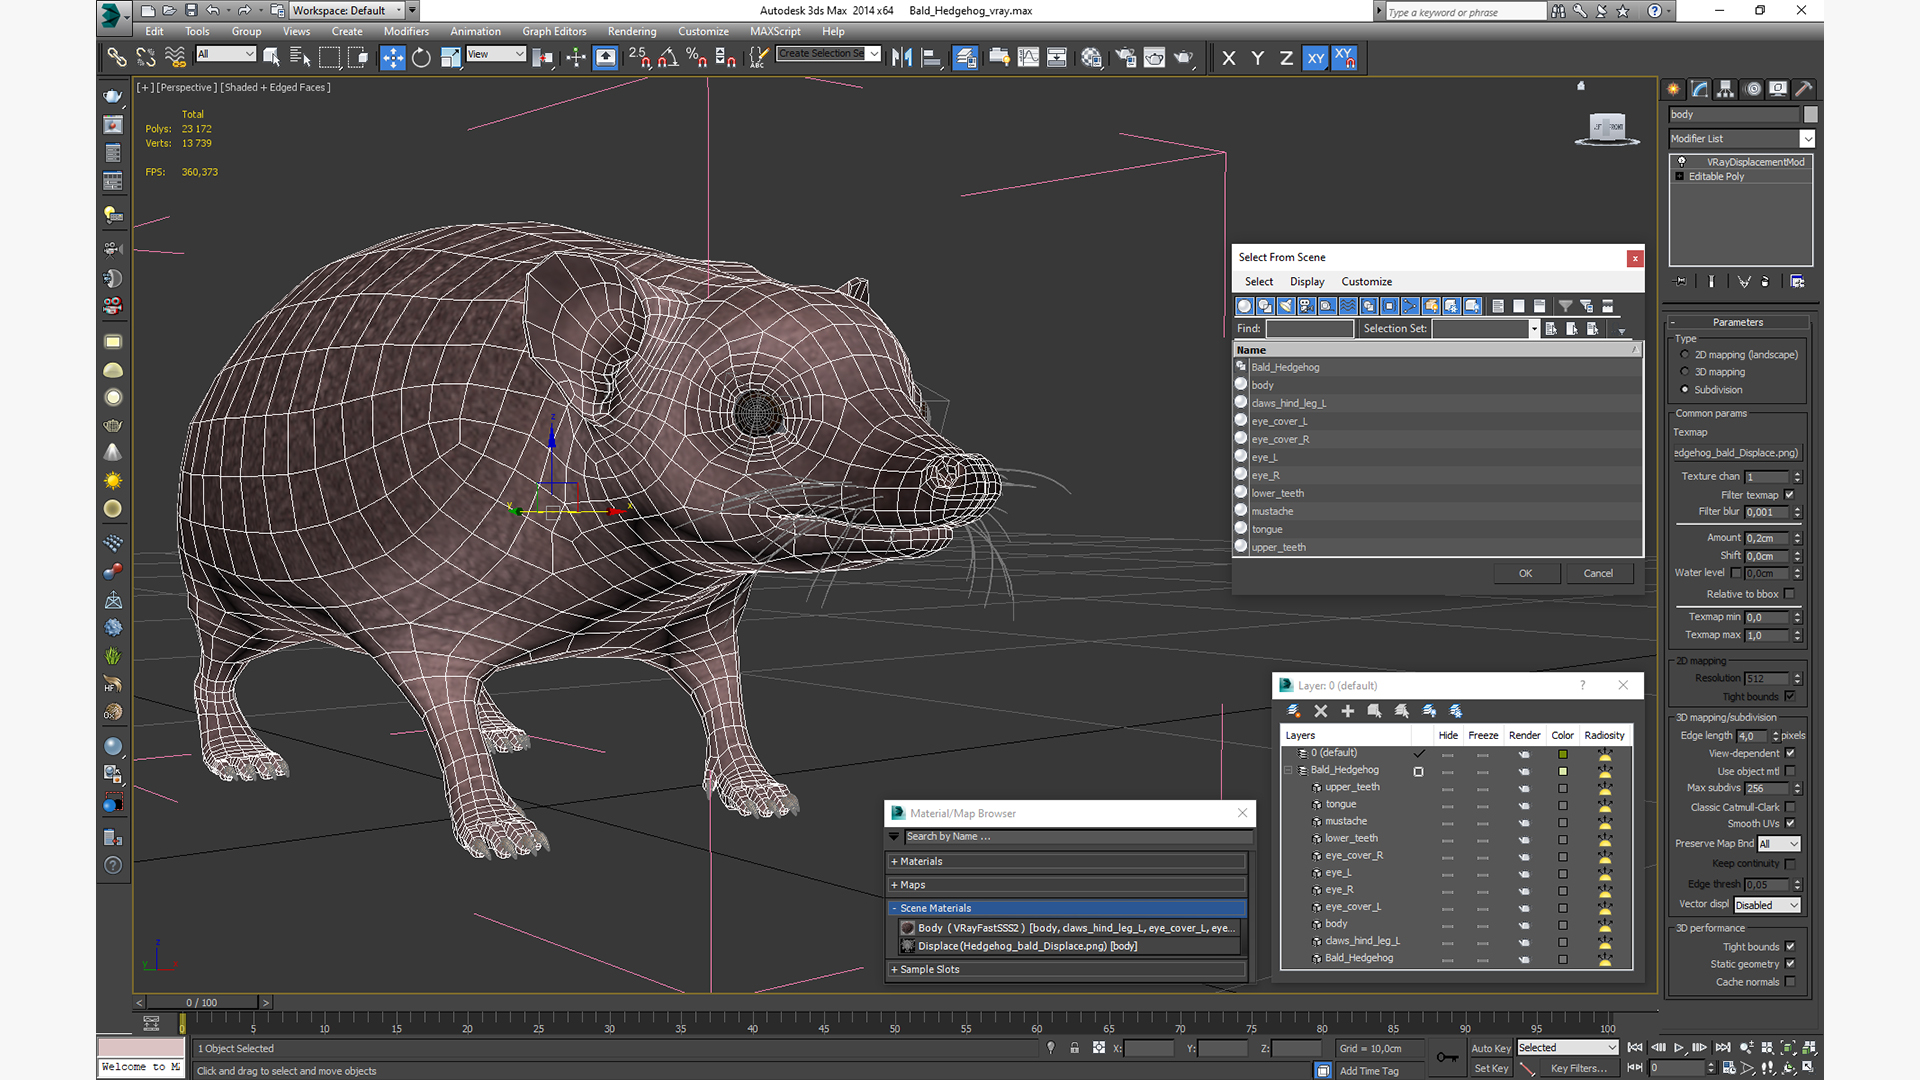Click the Play Animation button
The height and width of the screenshot is (1080, 1920).
click(1679, 1048)
